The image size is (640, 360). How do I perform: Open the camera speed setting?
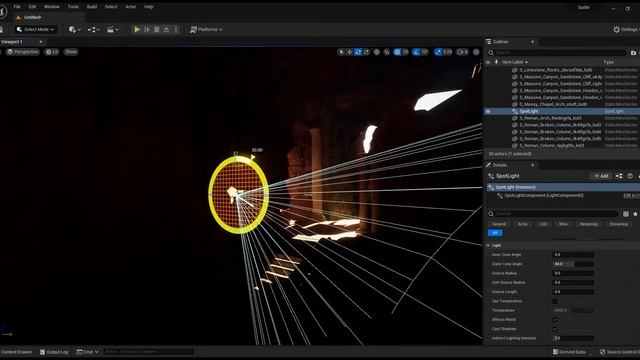462,52
